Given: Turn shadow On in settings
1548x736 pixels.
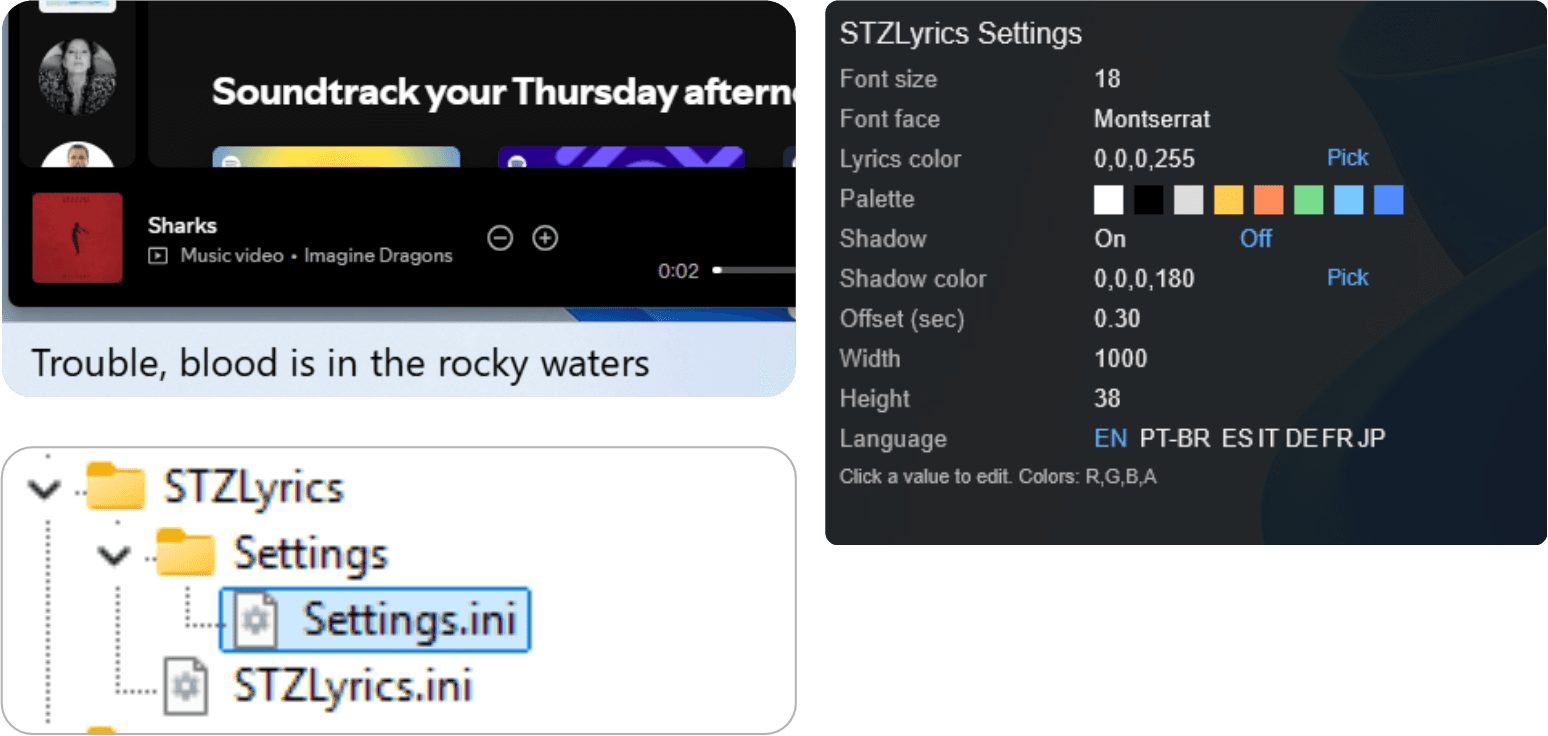Looking at the screenshot, I should coord(1110,239).
